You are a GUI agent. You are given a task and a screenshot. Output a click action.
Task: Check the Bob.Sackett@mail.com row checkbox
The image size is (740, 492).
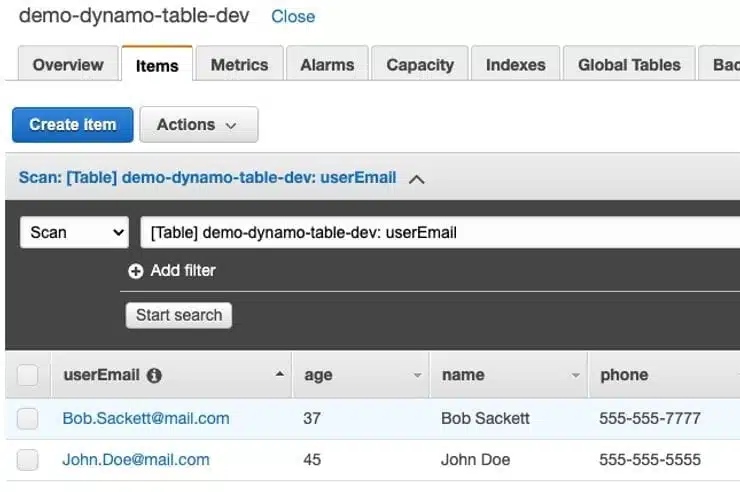[x=28, y=418]
